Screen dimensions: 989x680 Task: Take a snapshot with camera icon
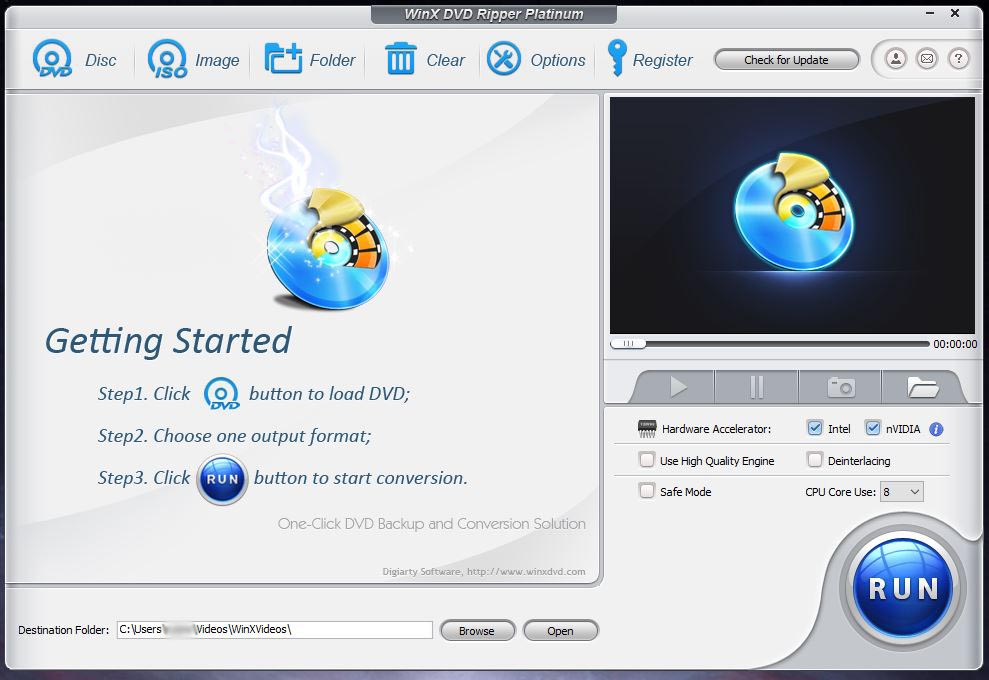pos(840,386)
